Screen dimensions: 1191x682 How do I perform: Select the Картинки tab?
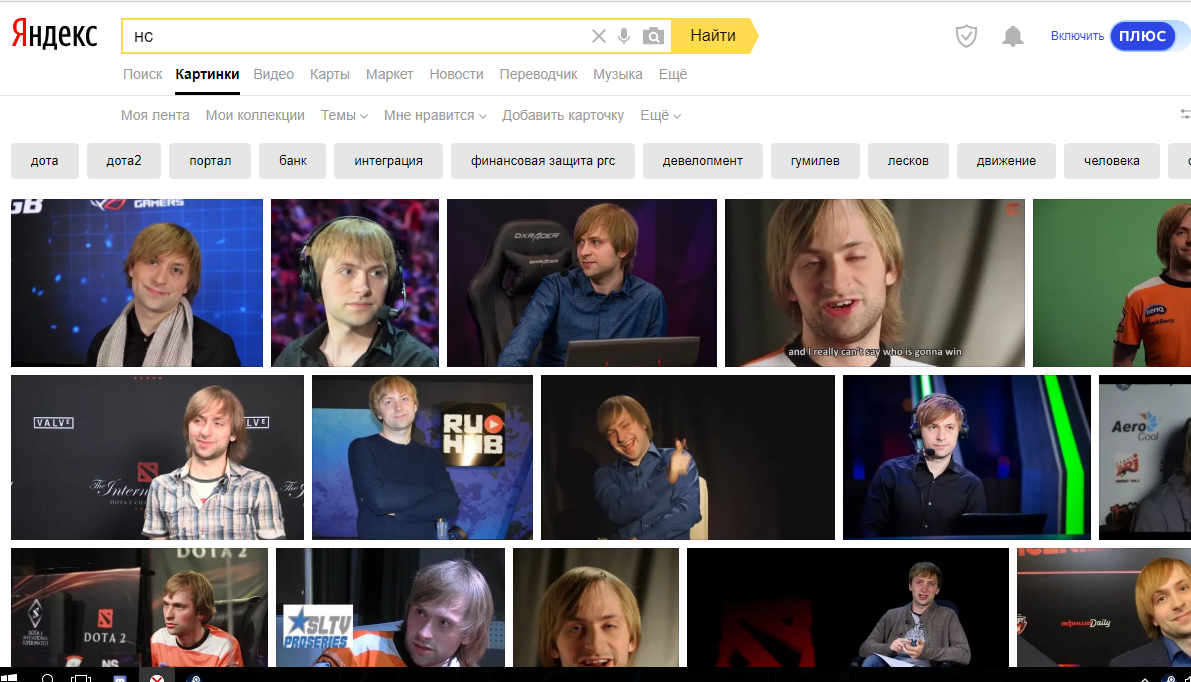click(x=207, y=74)
